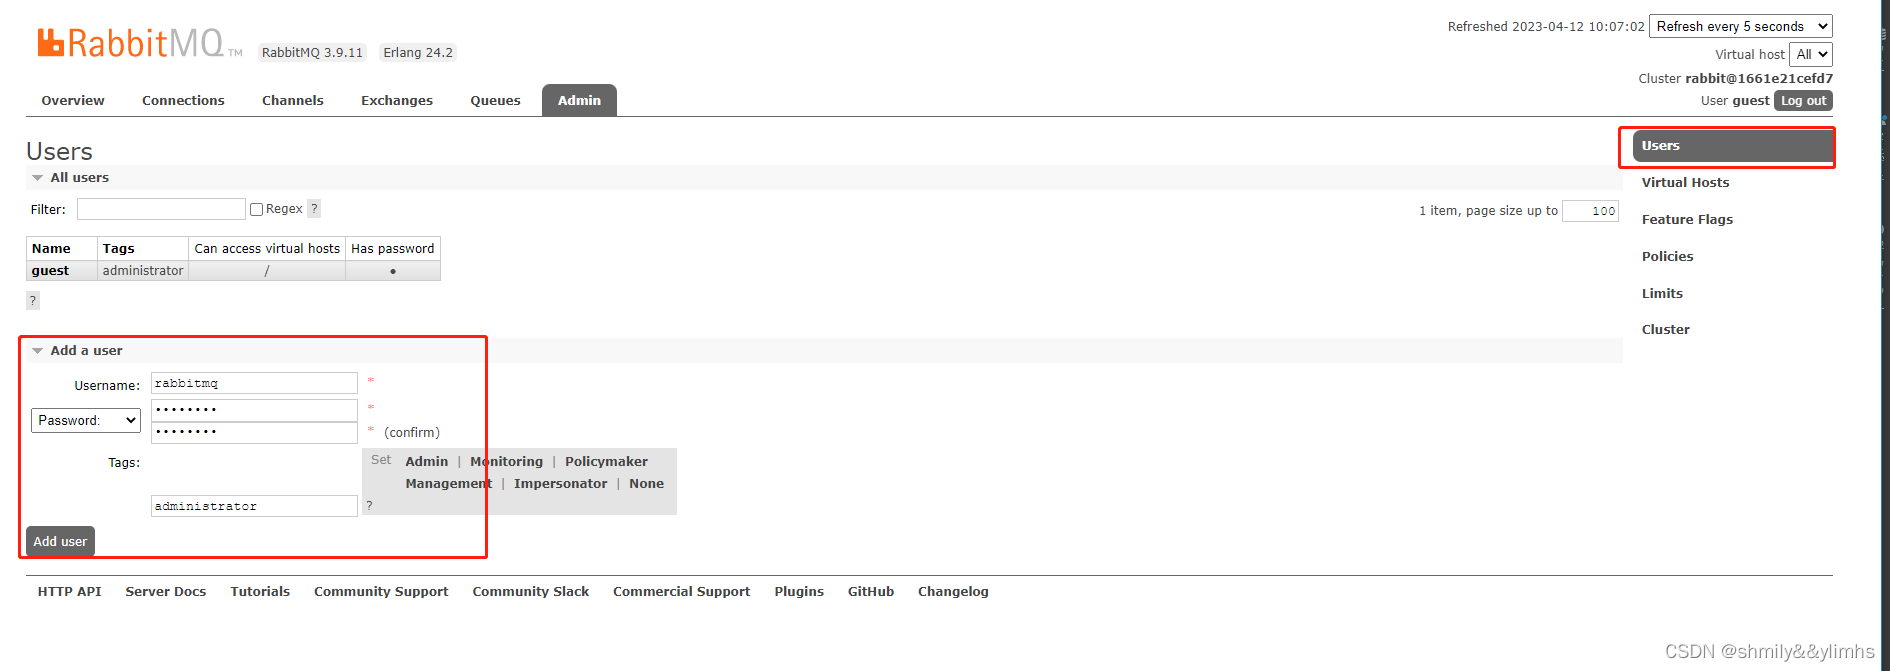Click the Erlang 24.2 version badge
This screenshot has width=1890, height=671.
point(418,52)
